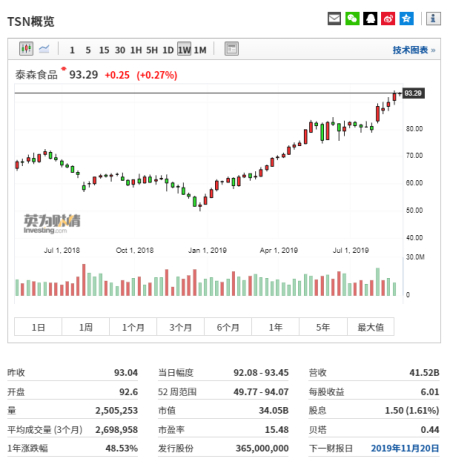Select the 5年 range tab
This screenshot has width=450, height=473.
click(x=323, y=327)
